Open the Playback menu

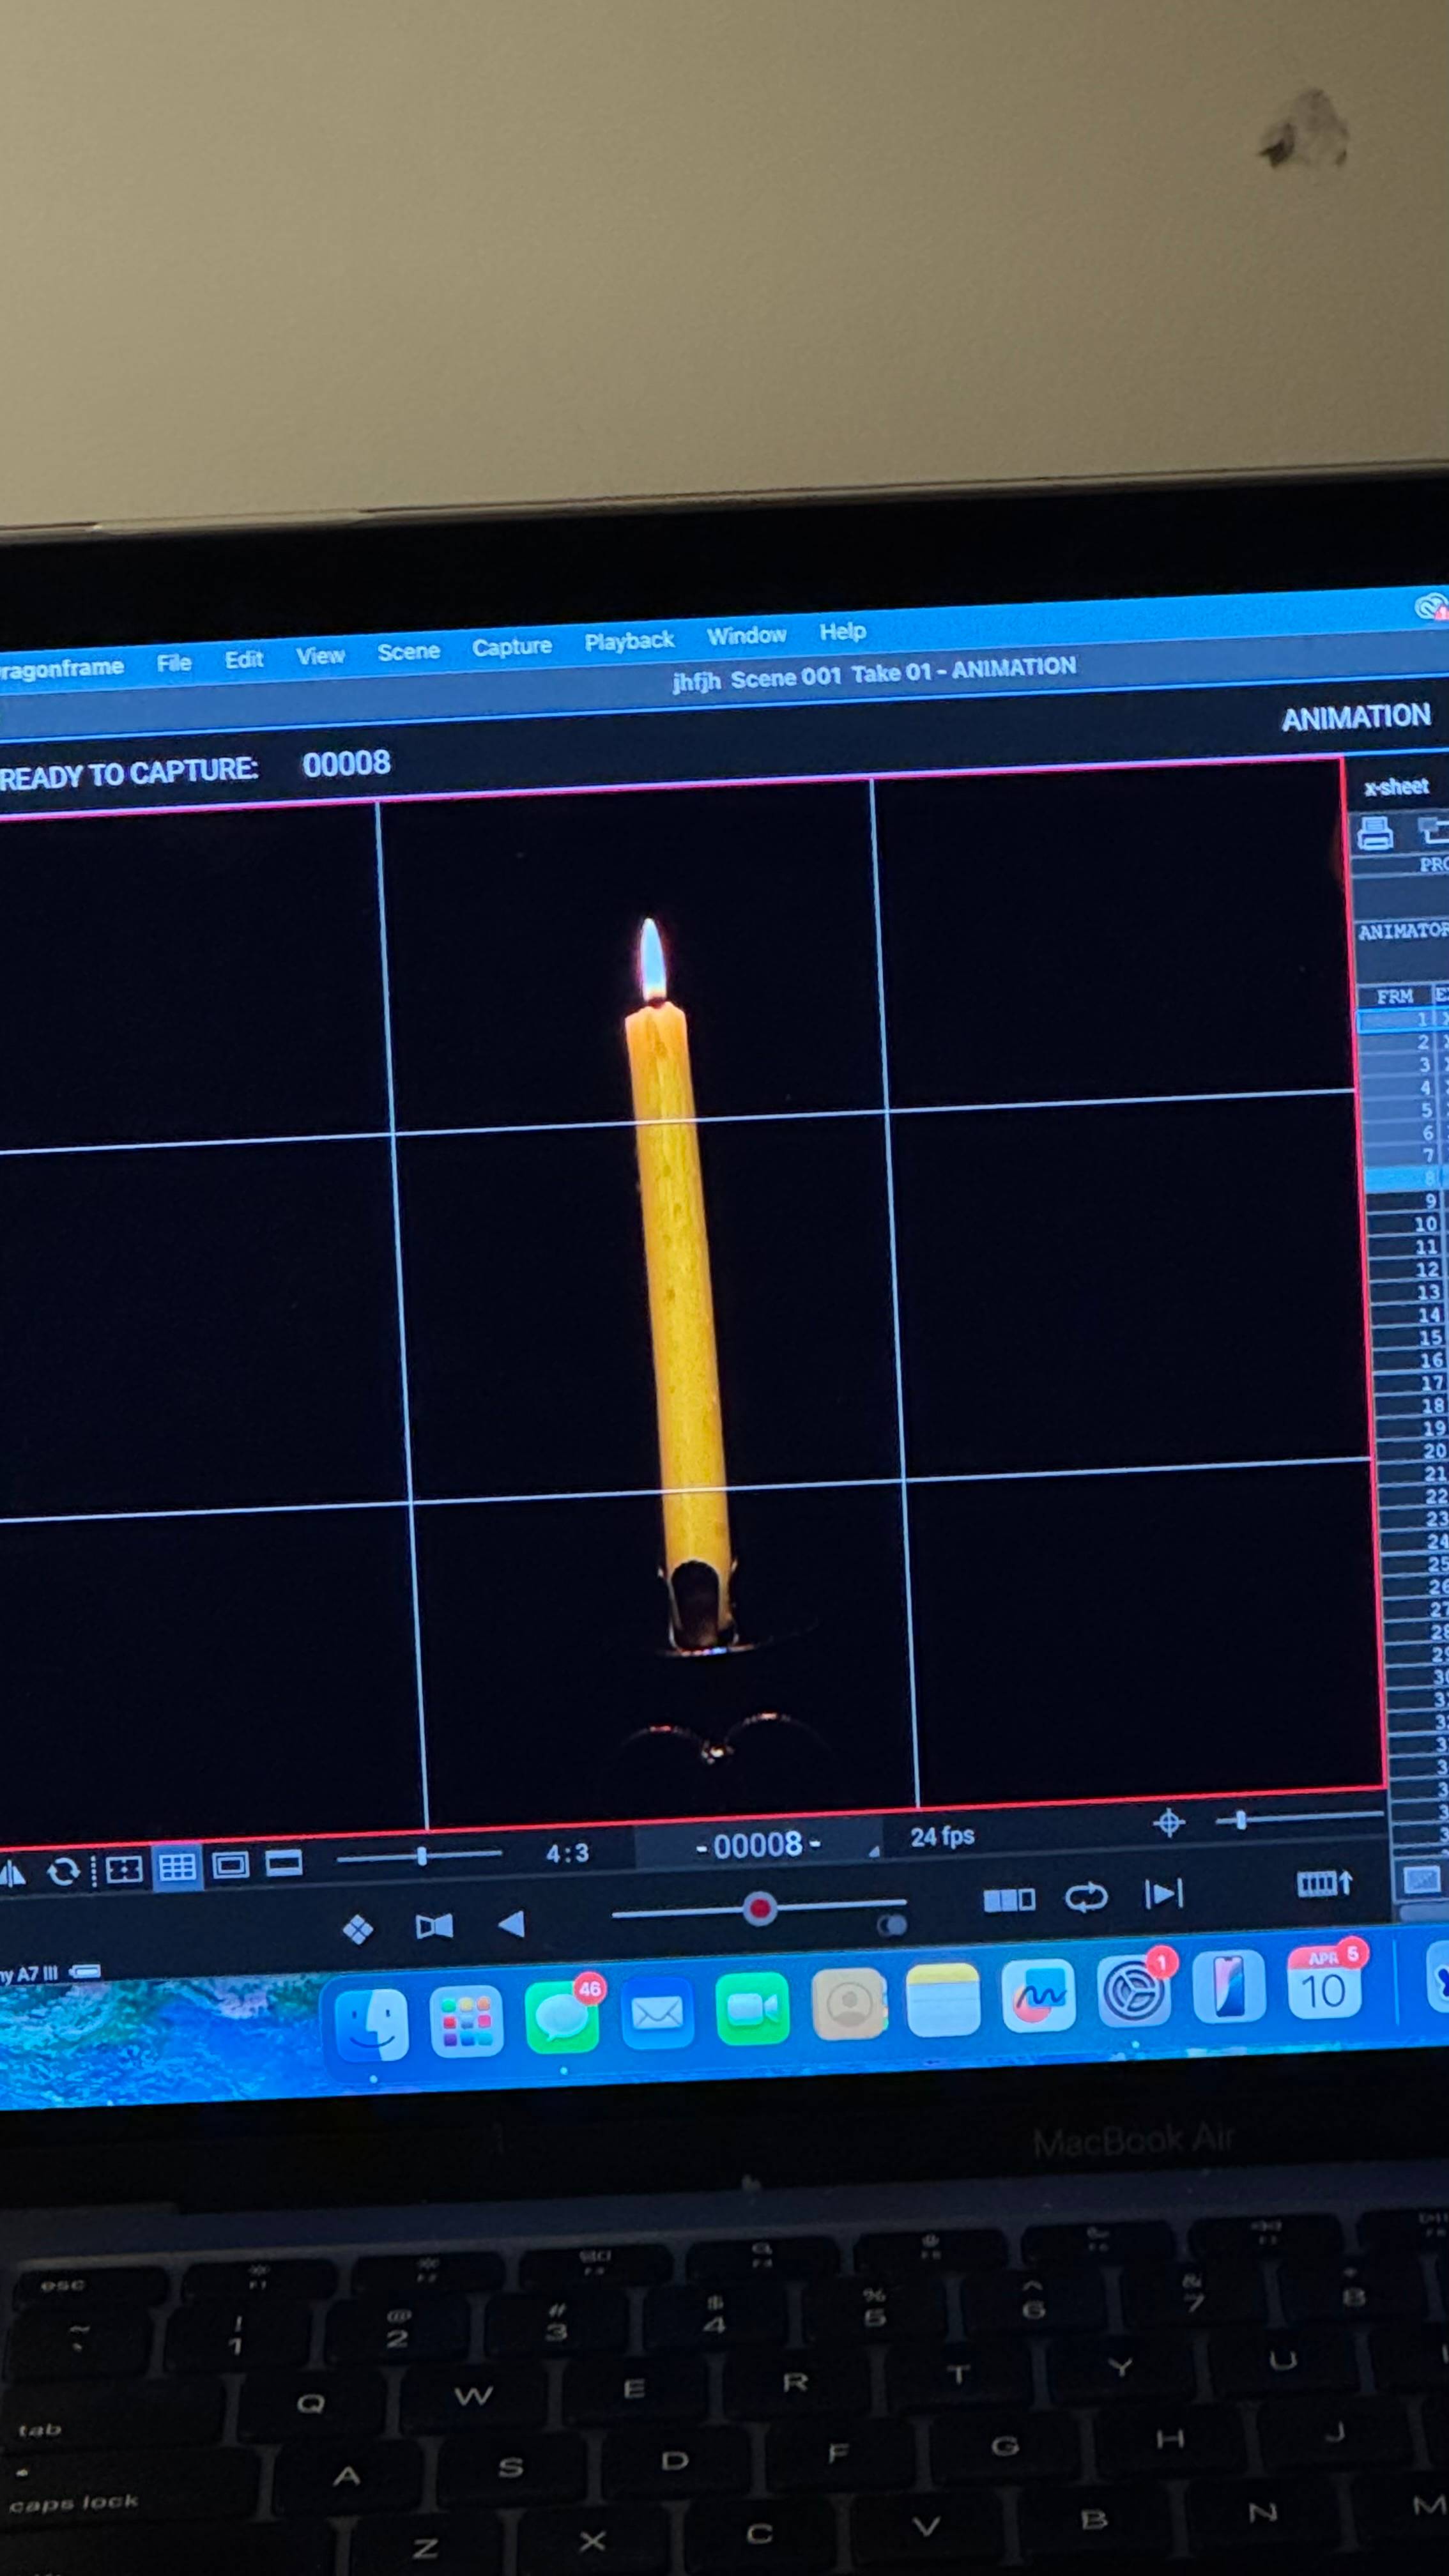[629, 640]
